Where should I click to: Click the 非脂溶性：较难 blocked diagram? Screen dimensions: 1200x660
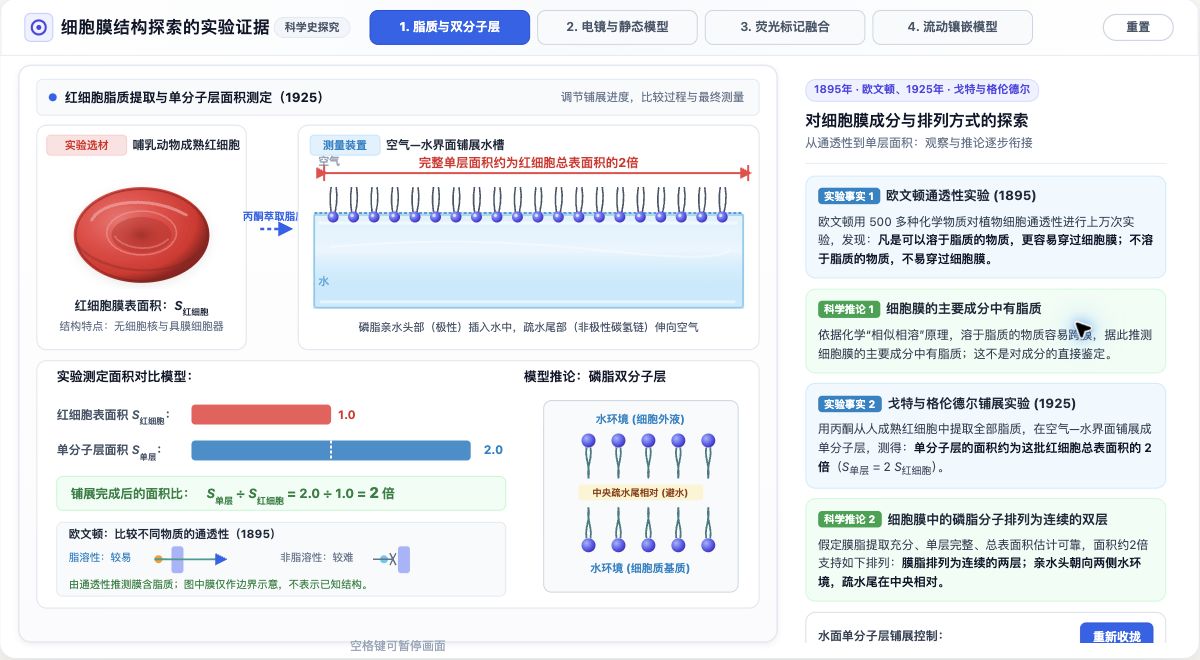pyautogui.click(x=392, y=559)
